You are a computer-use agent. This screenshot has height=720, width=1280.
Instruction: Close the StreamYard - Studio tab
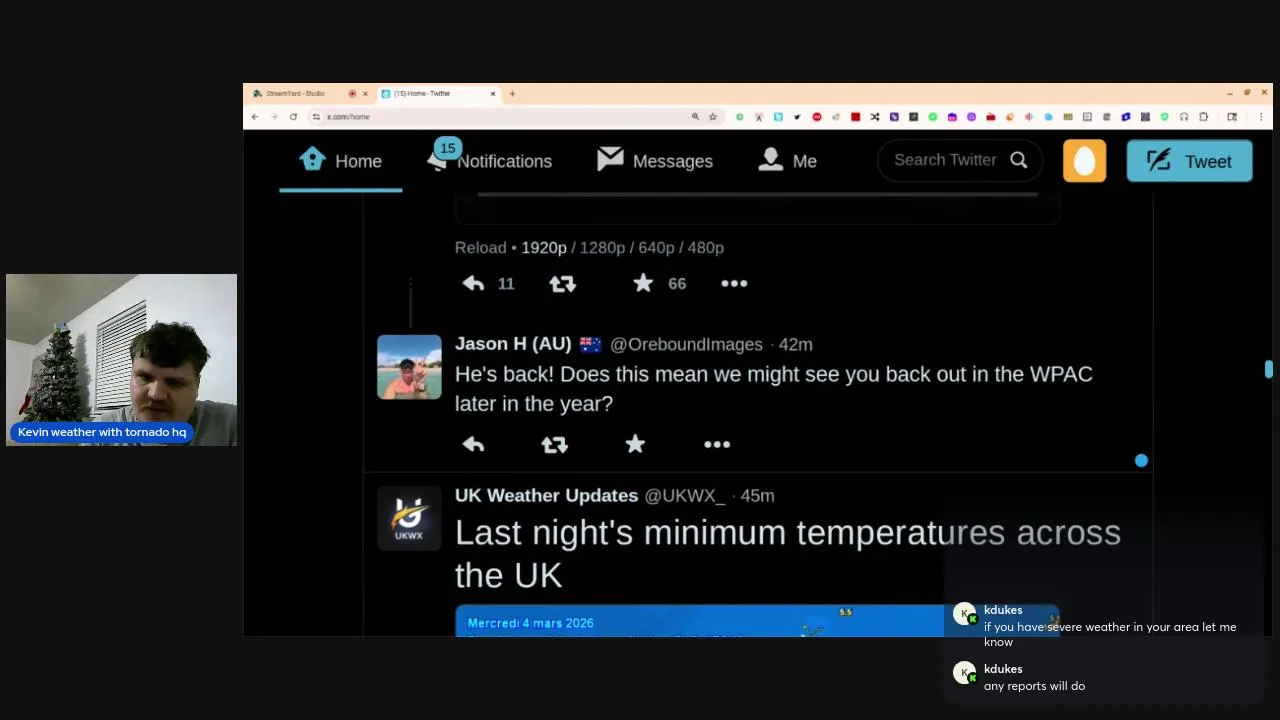[x=365, y=93]
